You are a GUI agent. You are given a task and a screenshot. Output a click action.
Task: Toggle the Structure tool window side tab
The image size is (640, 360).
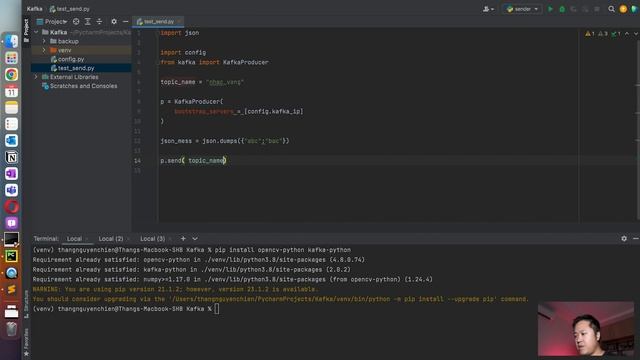tap(26, 304)
